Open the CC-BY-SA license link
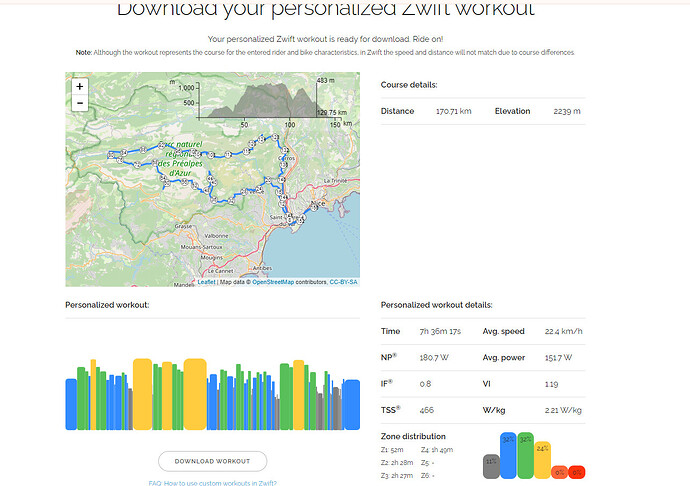The height and width of the screenshot is (486, 690). pos(344,282)
